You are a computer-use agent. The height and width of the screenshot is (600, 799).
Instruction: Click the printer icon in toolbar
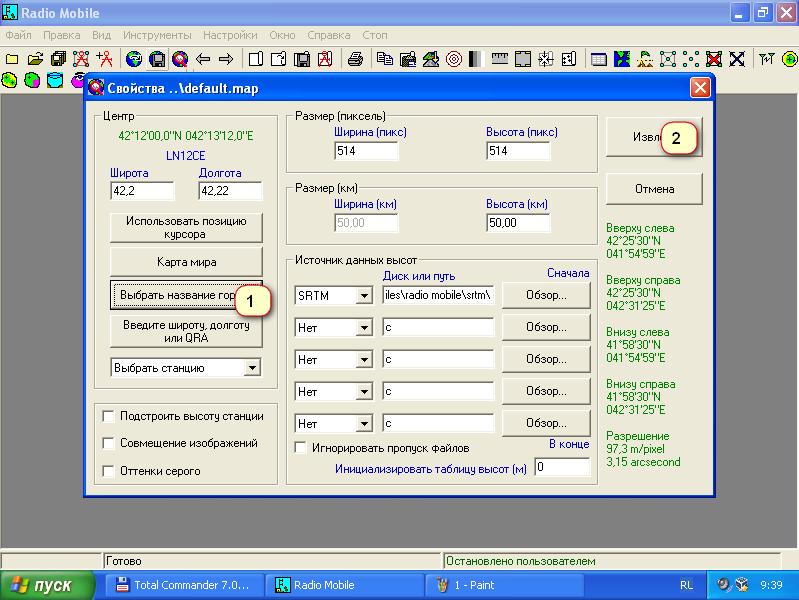pyautogui.click(x=355, y=59)
